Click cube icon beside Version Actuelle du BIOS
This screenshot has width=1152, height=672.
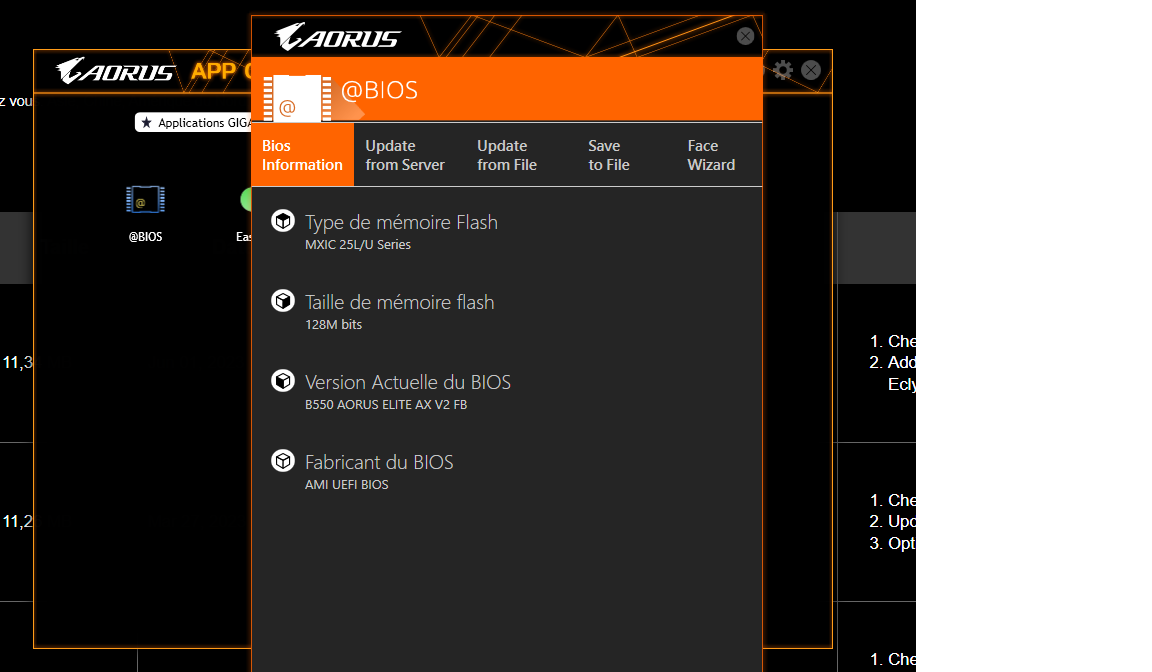click(283, 380)
